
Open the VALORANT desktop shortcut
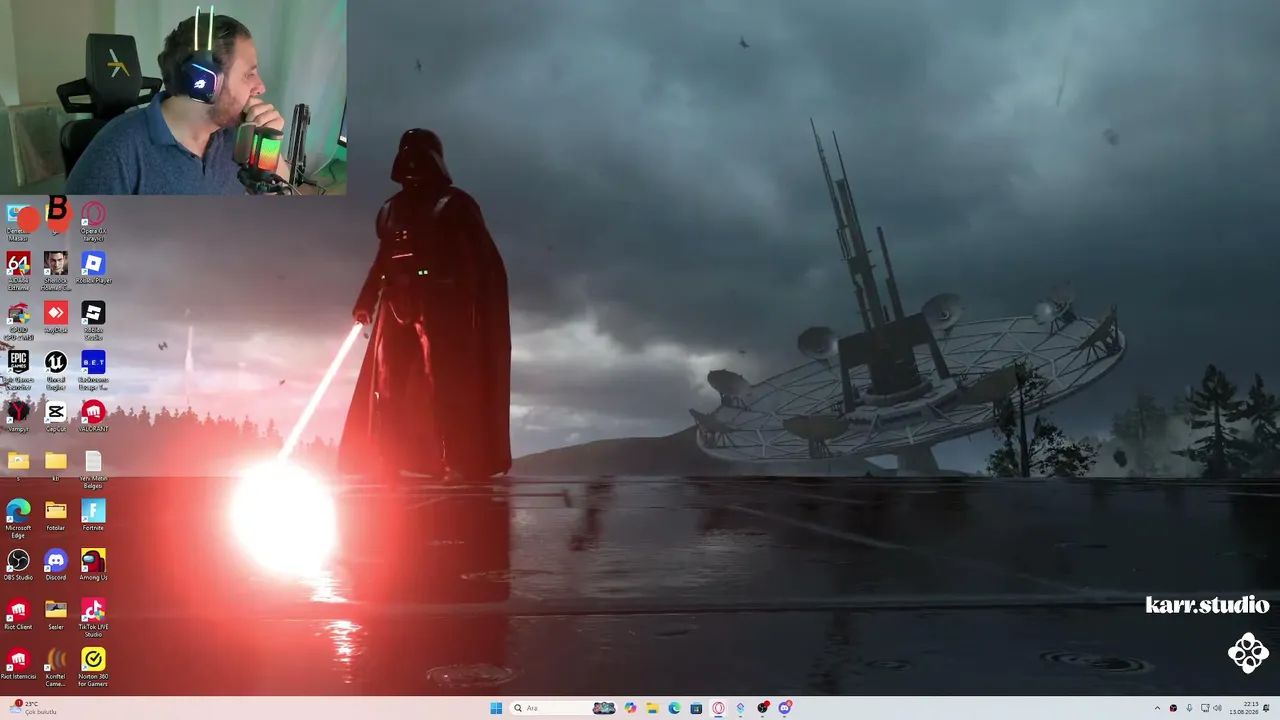[93, 416]
